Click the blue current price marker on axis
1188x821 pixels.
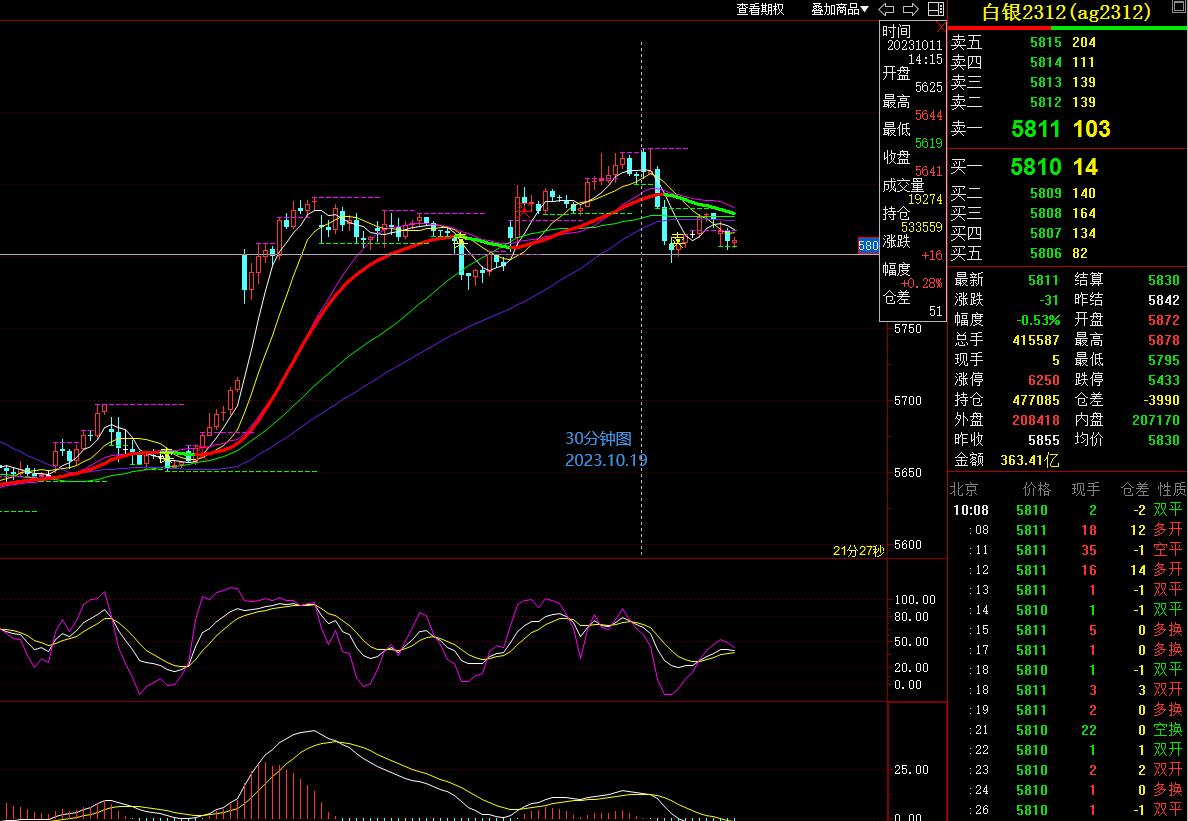tap(868, 245)
